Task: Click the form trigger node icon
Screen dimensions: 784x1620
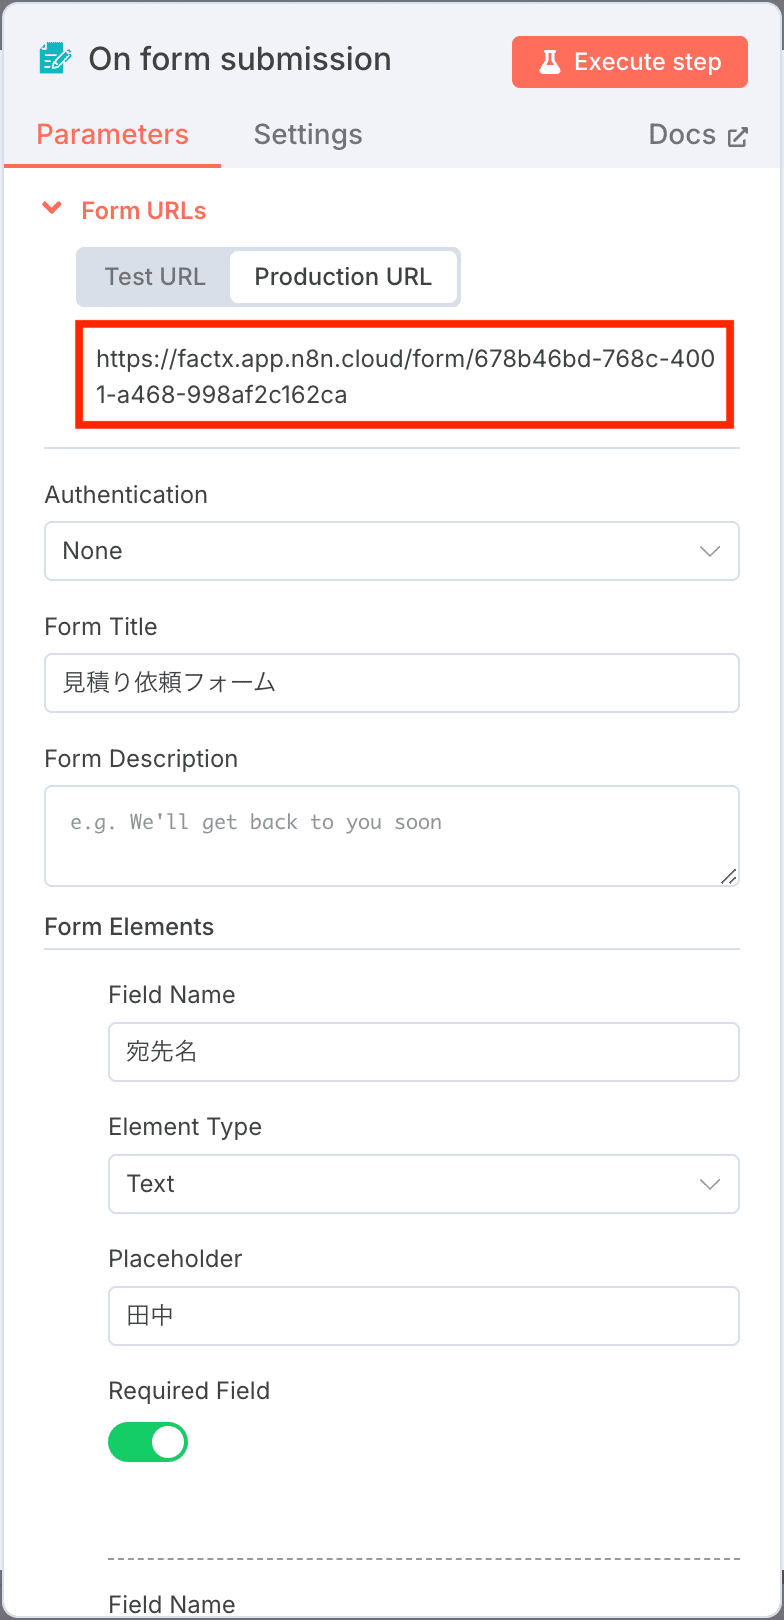Action: [x=54, y=59]
